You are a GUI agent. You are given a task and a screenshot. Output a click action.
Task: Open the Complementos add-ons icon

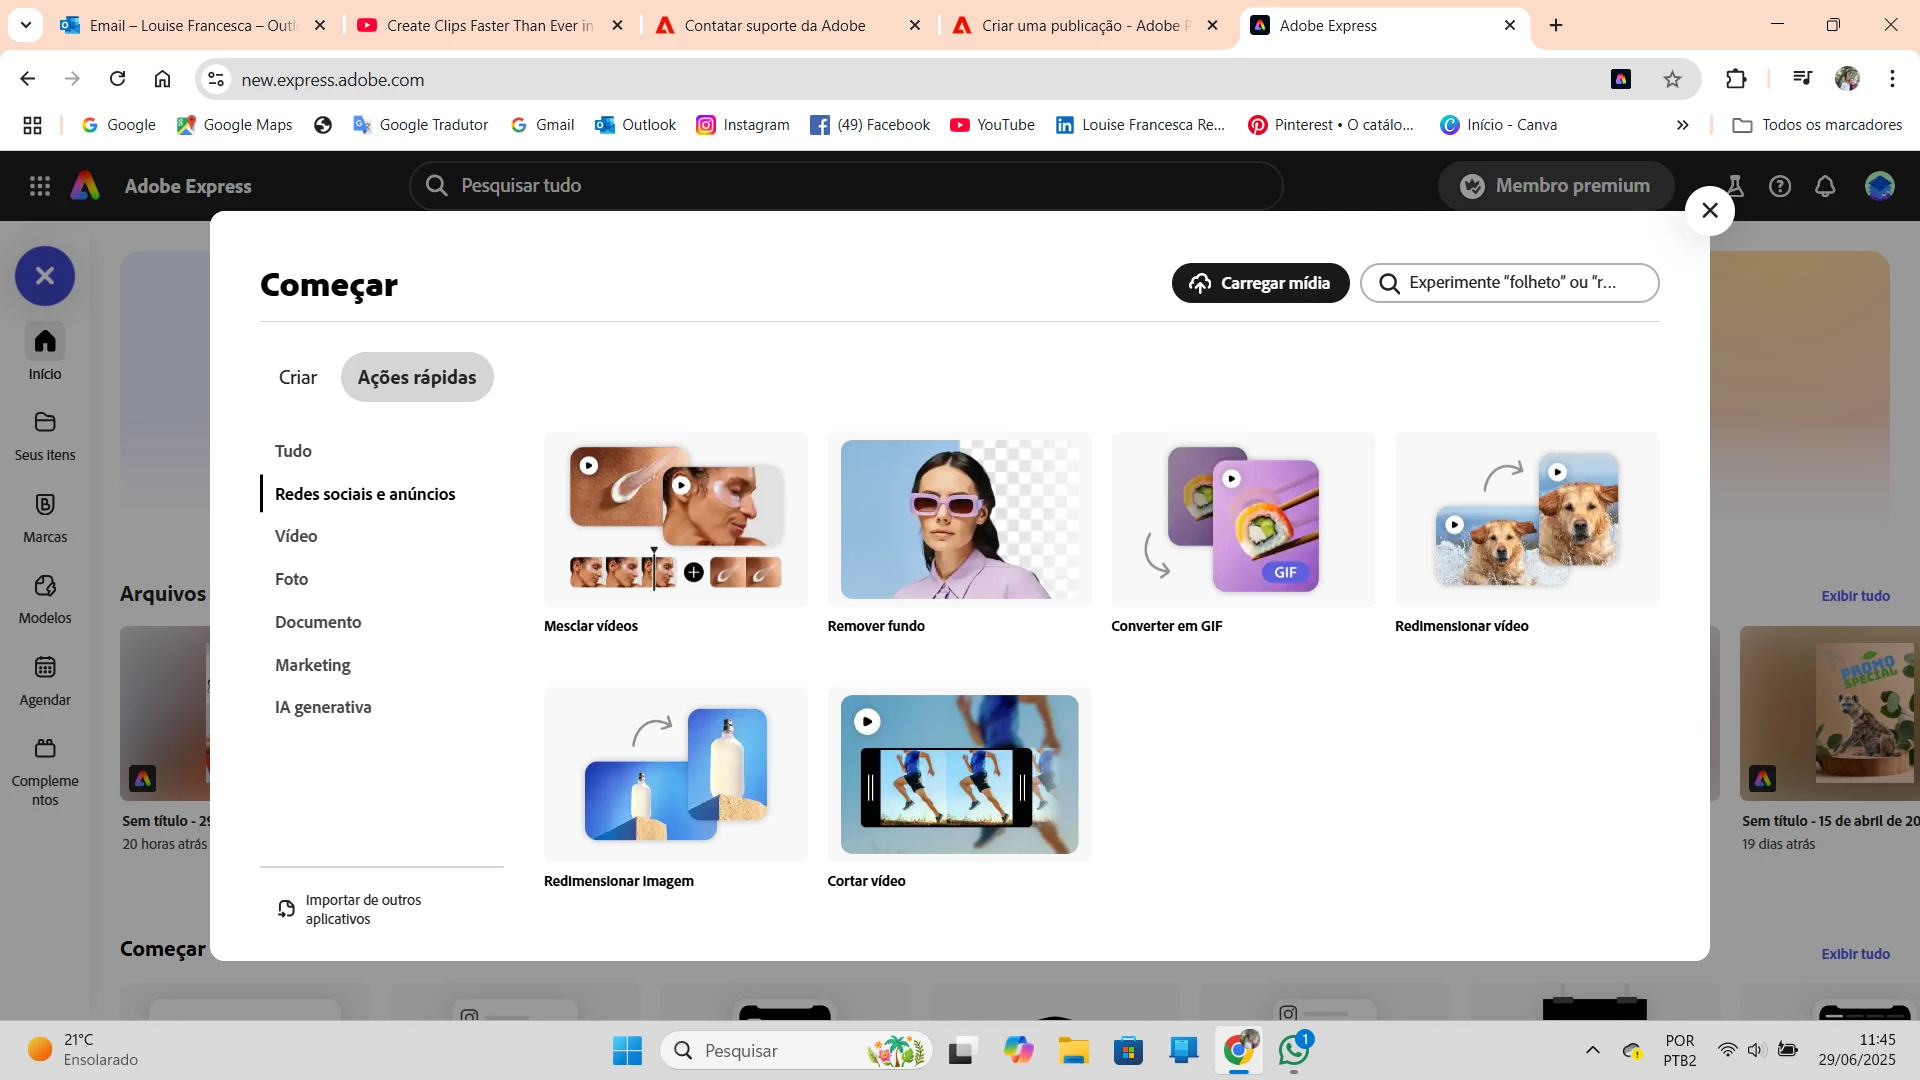(45, 749)
